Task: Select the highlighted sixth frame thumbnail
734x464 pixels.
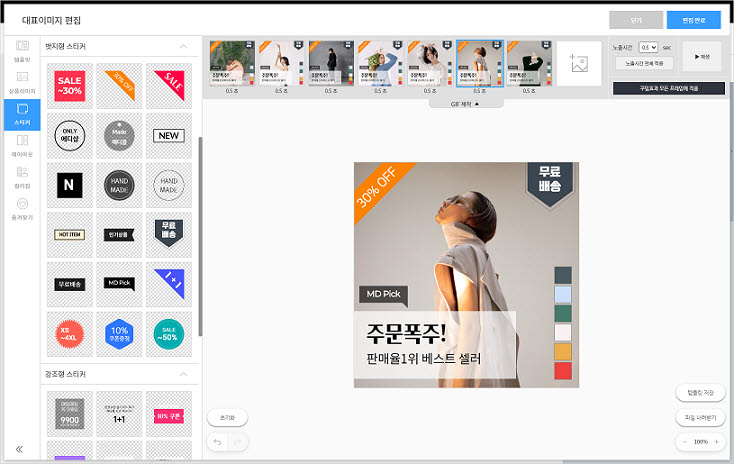Action: pos(480,63)
